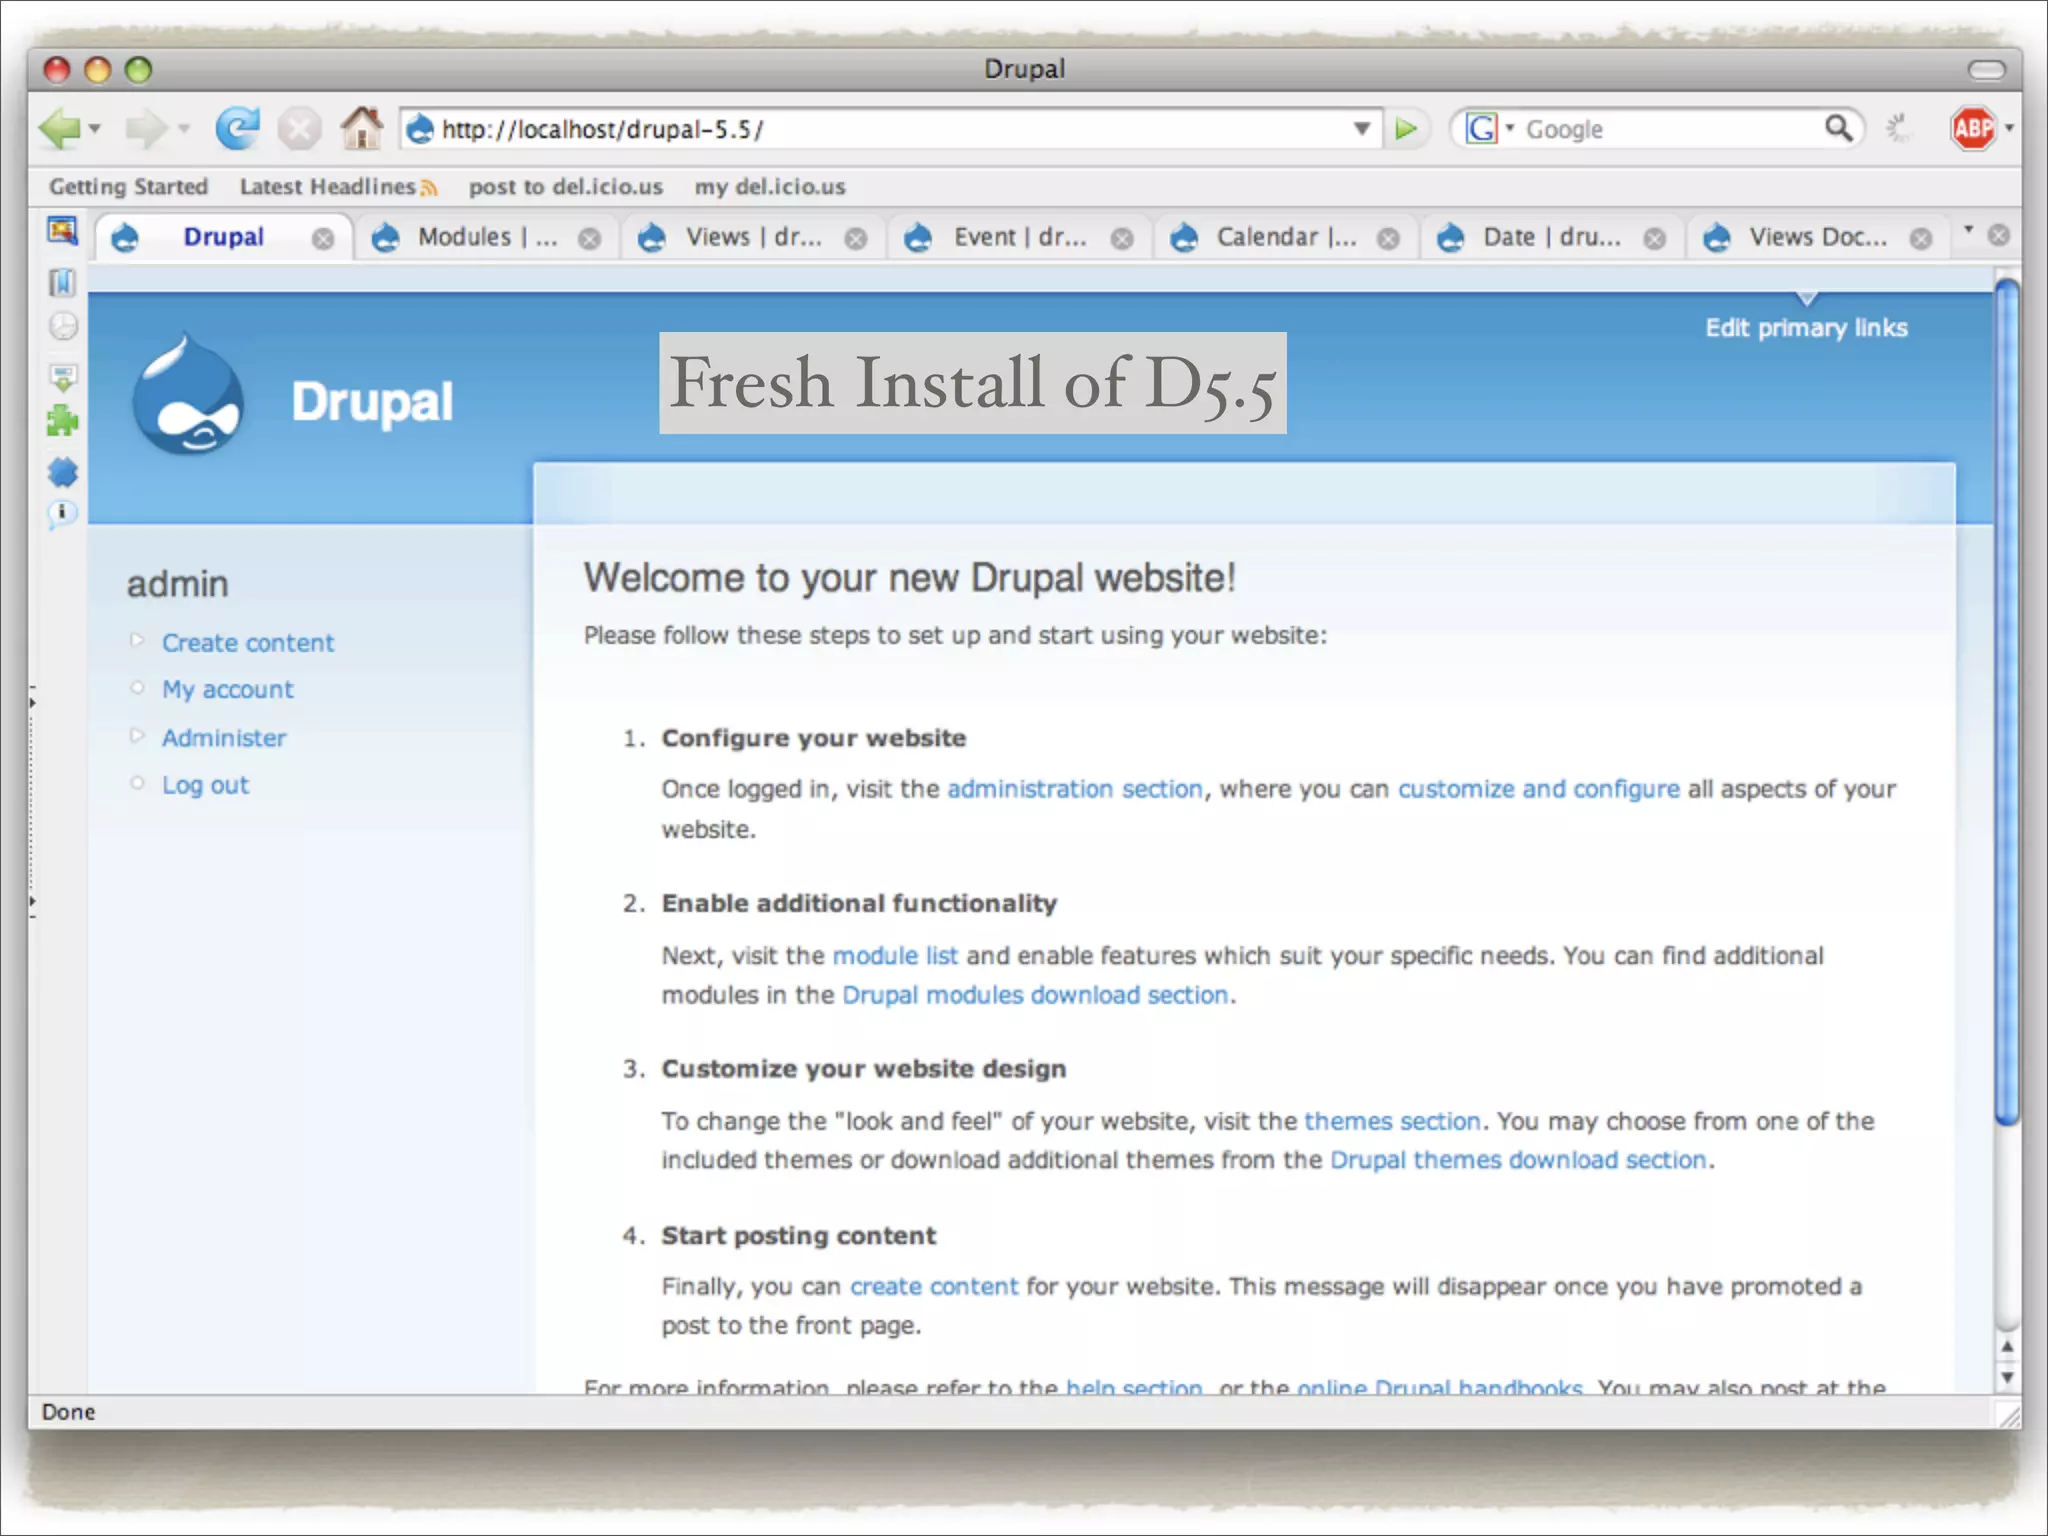2048x1536 pixels.
Task: Open the Back button history dropdown
Action: 95,129
